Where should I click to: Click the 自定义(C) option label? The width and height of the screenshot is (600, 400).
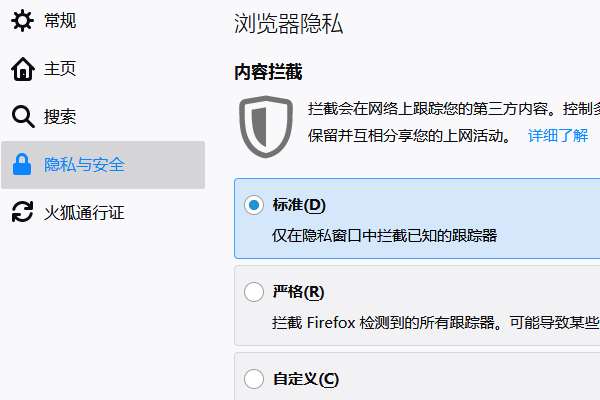click(x=306, y=379)
